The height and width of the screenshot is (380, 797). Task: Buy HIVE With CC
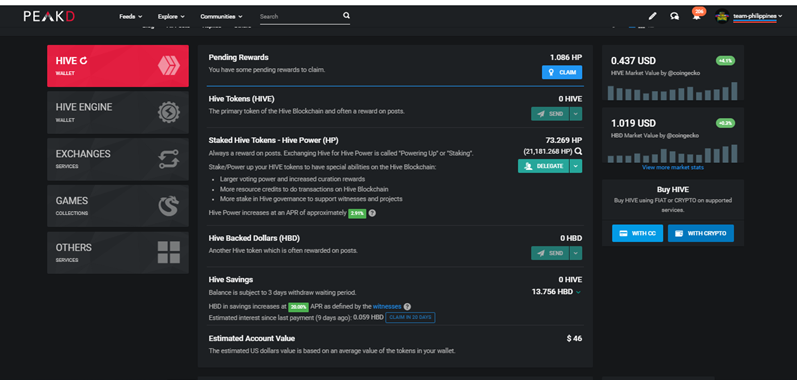click(x=637, y=233)
